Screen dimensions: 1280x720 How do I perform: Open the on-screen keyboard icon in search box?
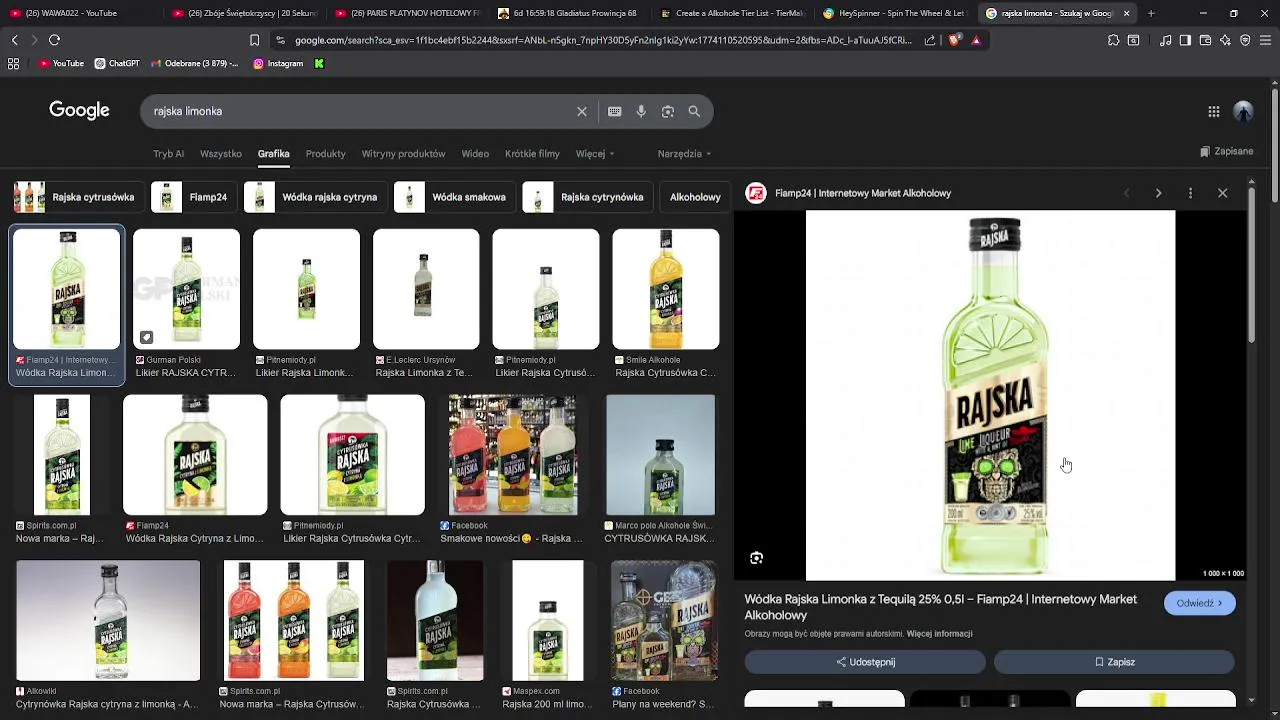[x=614, y=111]
